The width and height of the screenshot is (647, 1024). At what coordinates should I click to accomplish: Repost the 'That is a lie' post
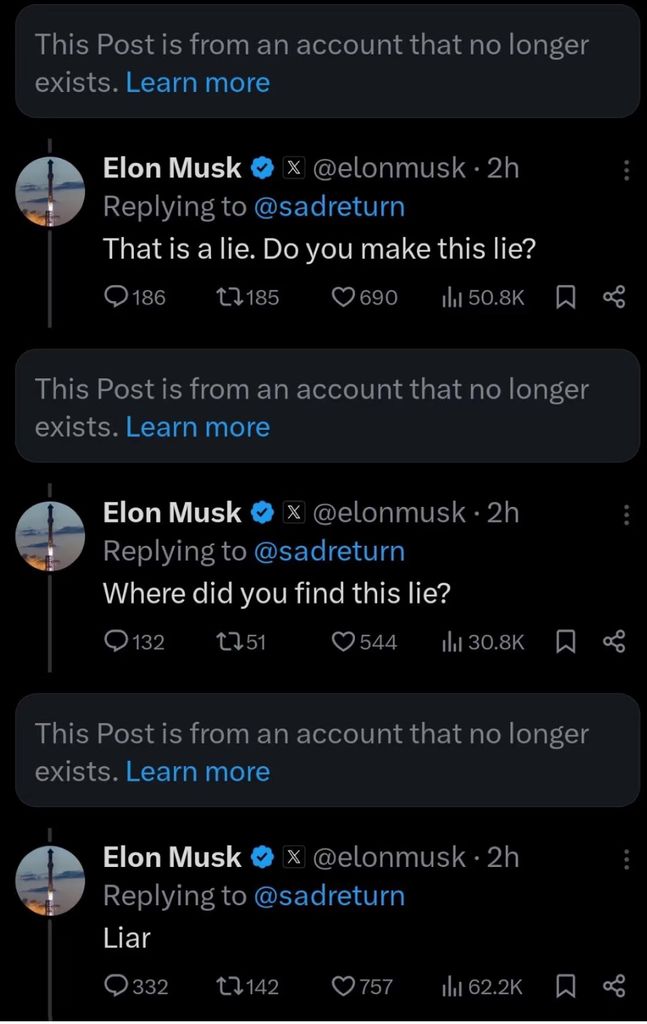(x=231, y=297)
